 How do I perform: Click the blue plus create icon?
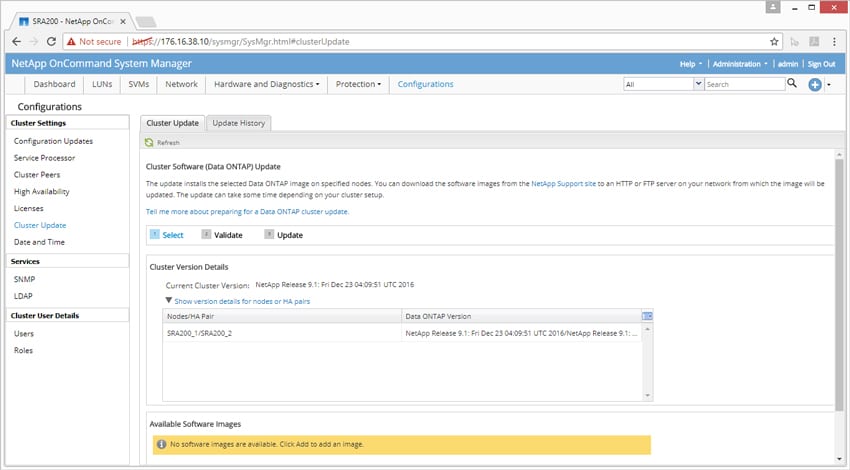(x=814, y=85)
